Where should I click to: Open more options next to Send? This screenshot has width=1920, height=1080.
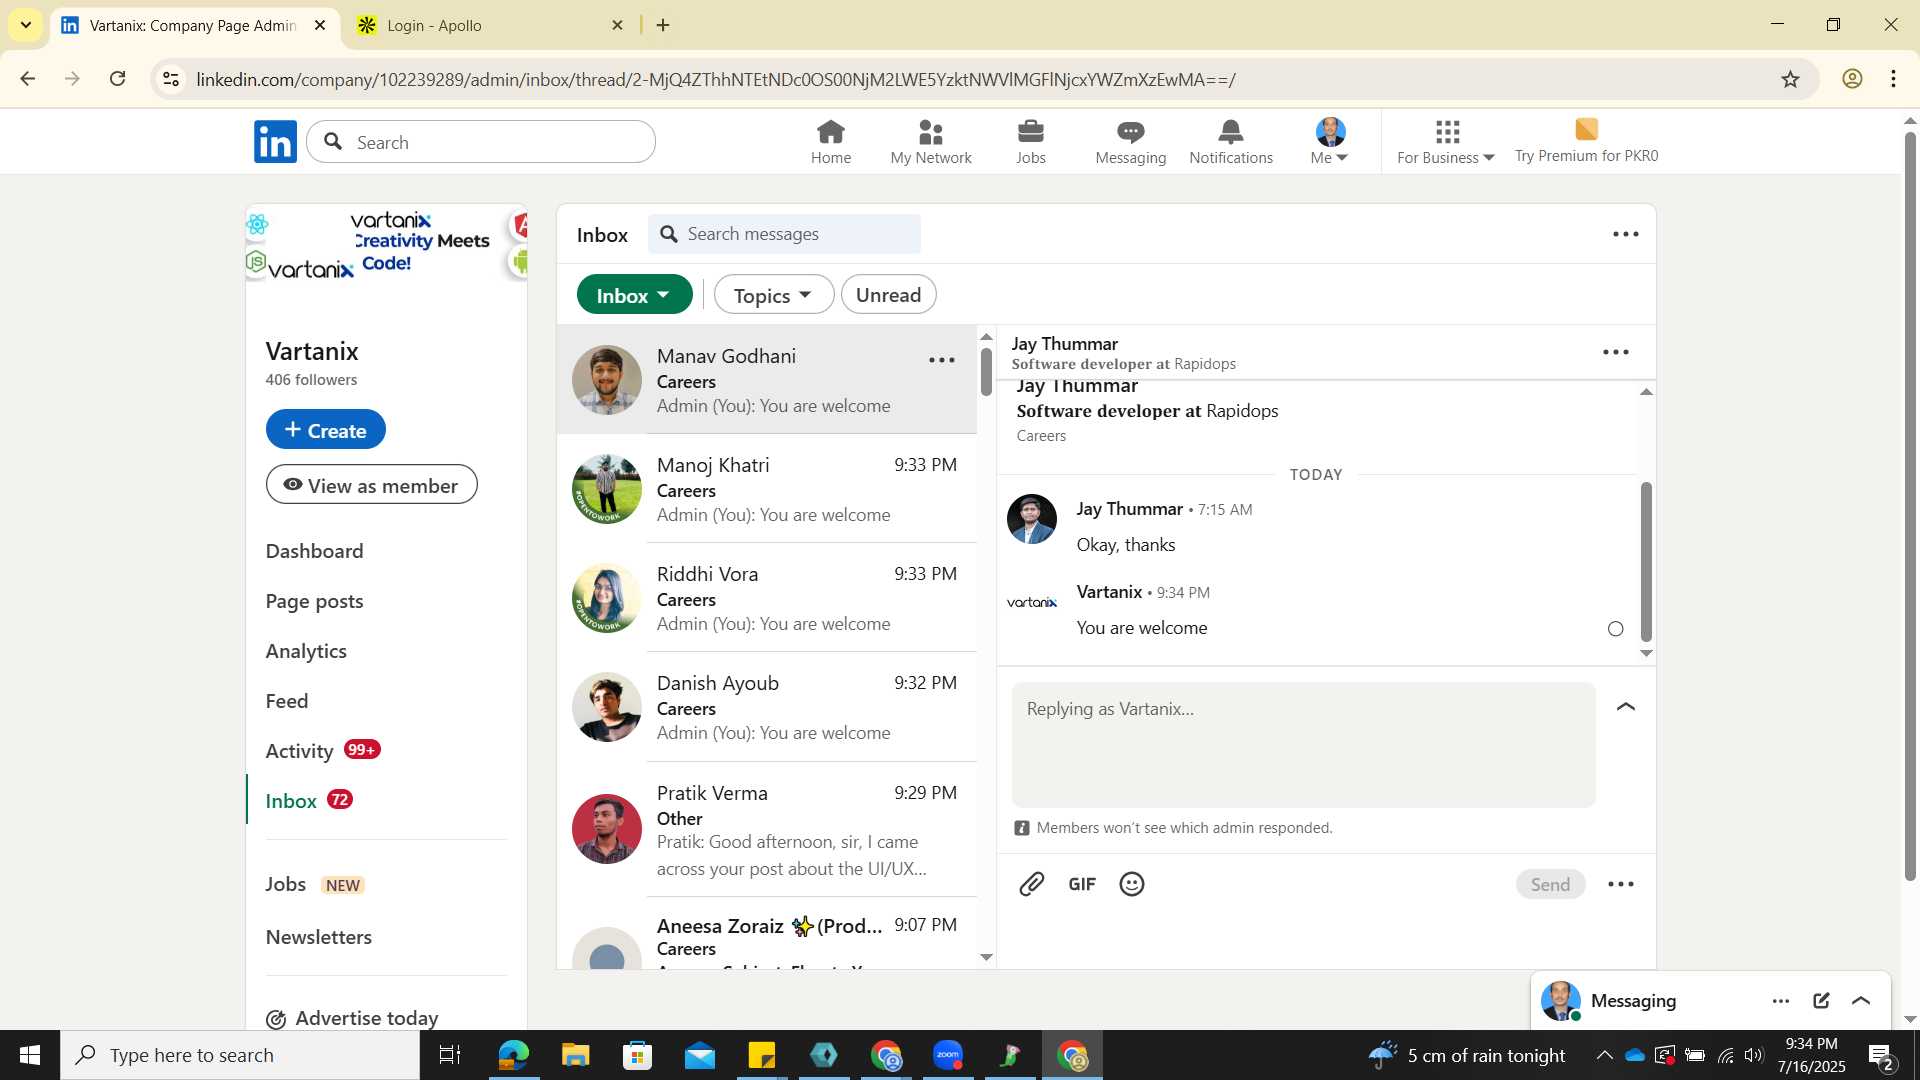click(x=1621, y=884)
